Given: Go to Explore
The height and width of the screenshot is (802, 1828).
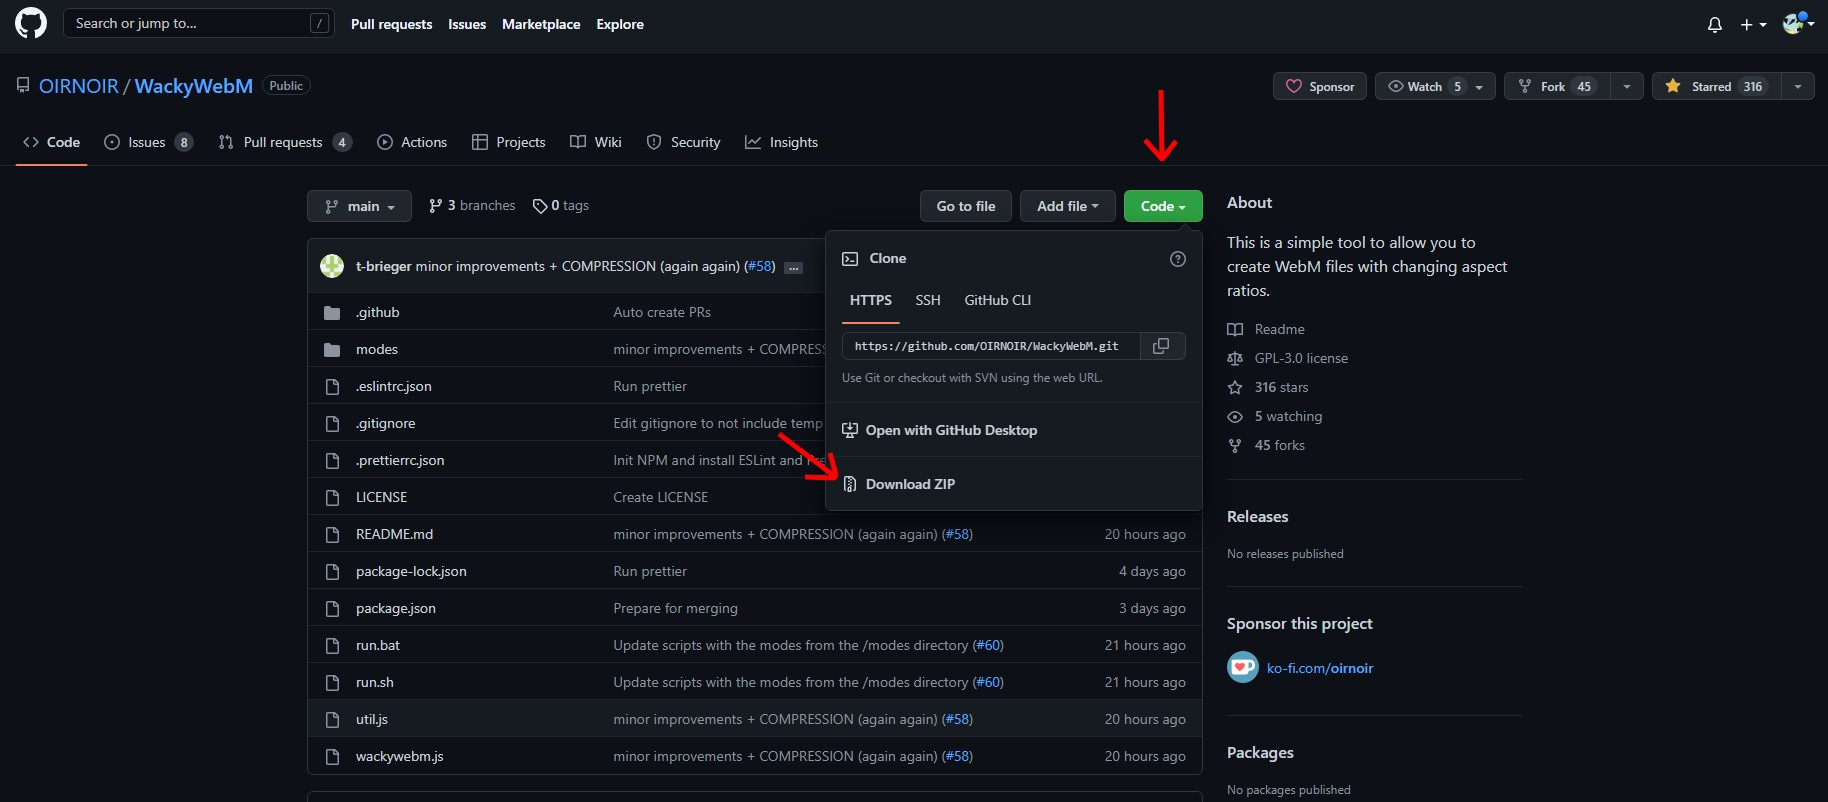Looking at the screenshot, I should coord(620,24).
